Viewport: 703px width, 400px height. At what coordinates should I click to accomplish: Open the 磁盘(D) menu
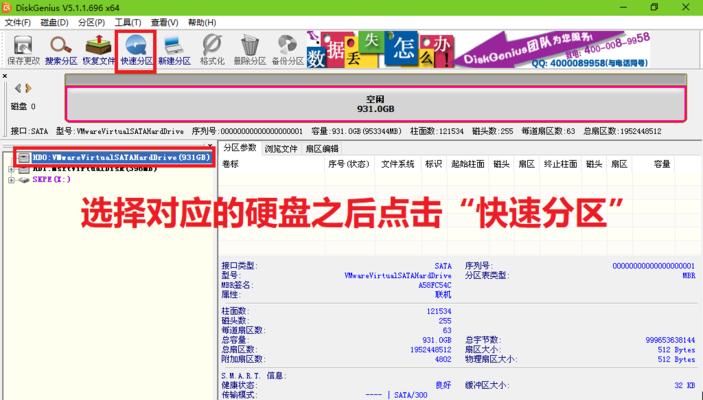pyautogui.click(x=54, y=22)
